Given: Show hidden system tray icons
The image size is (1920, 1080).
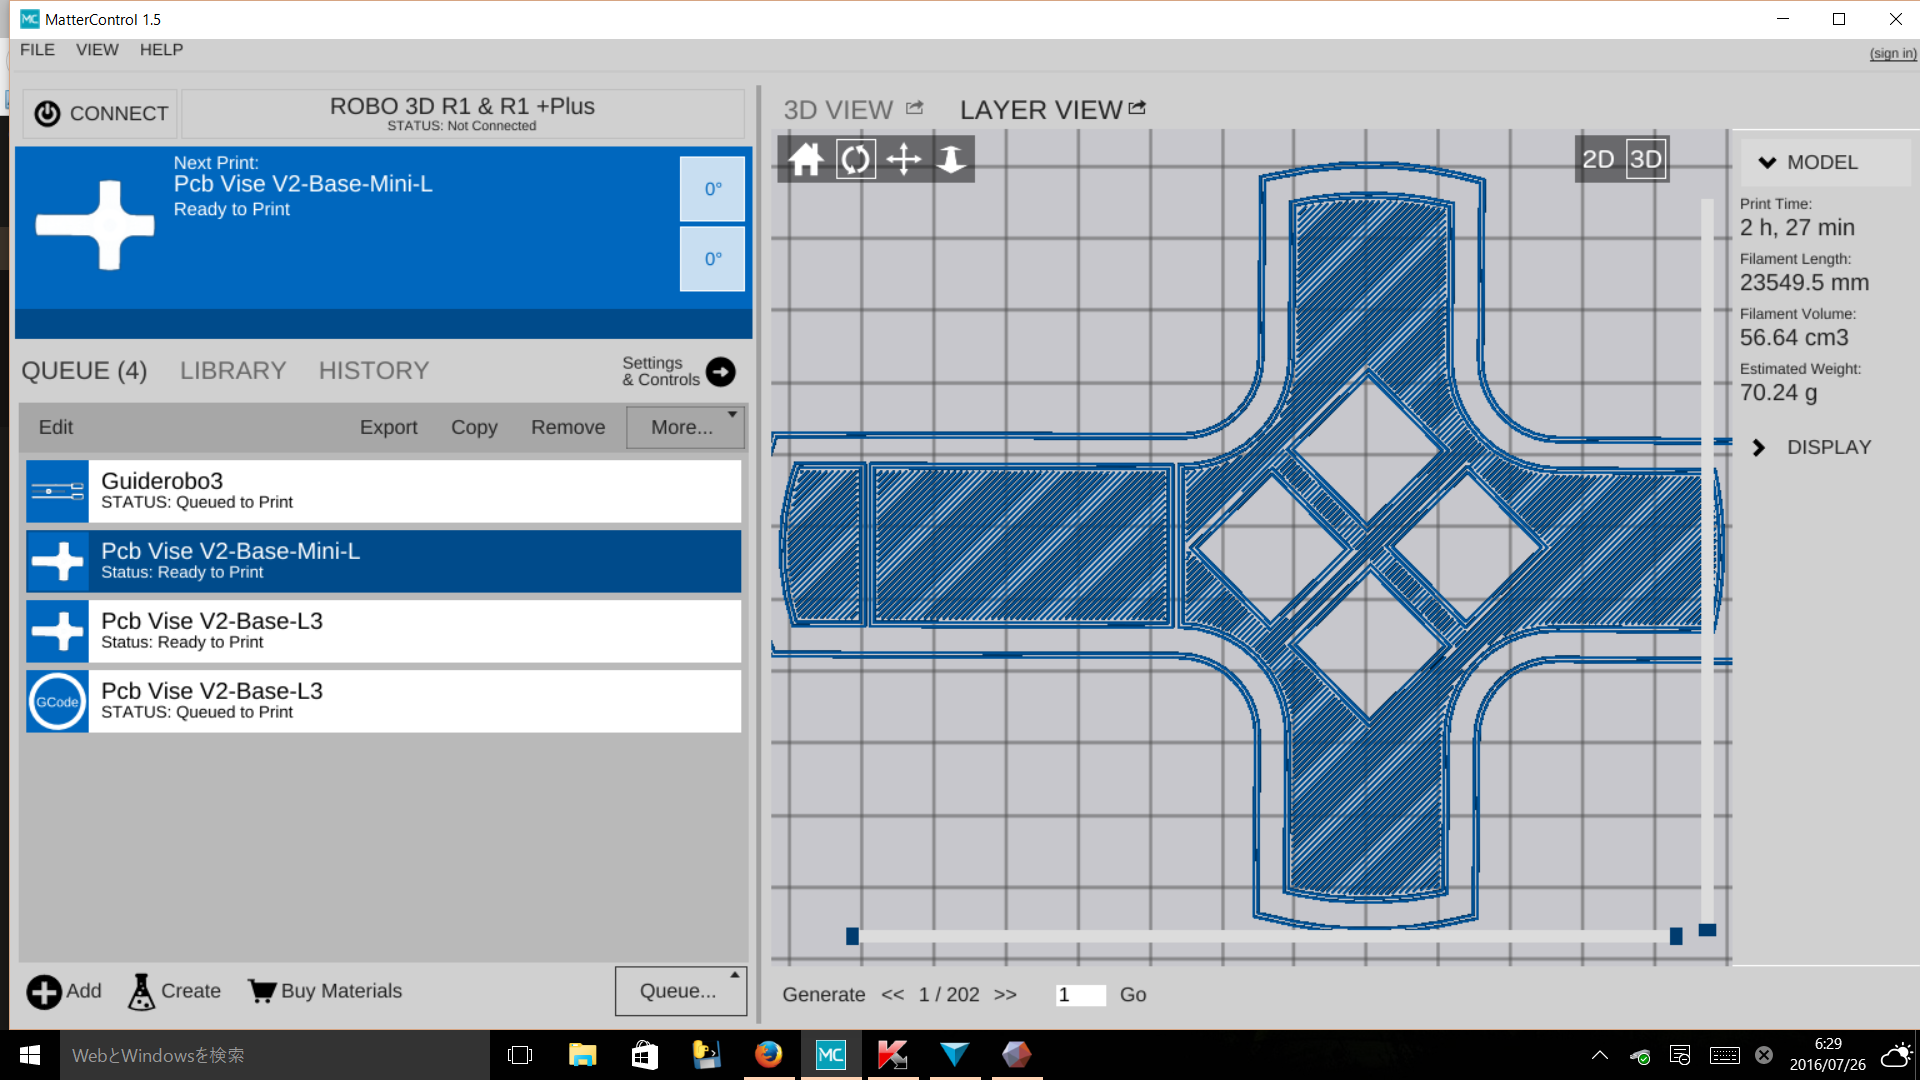Looking at the screenshot, I should pos(1600,1055).
